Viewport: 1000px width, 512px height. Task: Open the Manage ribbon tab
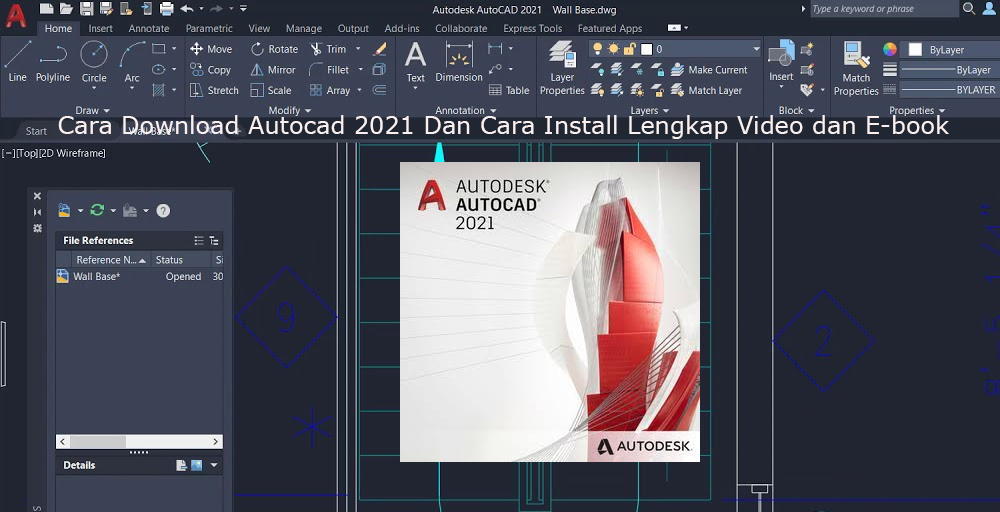pos(304,28)
